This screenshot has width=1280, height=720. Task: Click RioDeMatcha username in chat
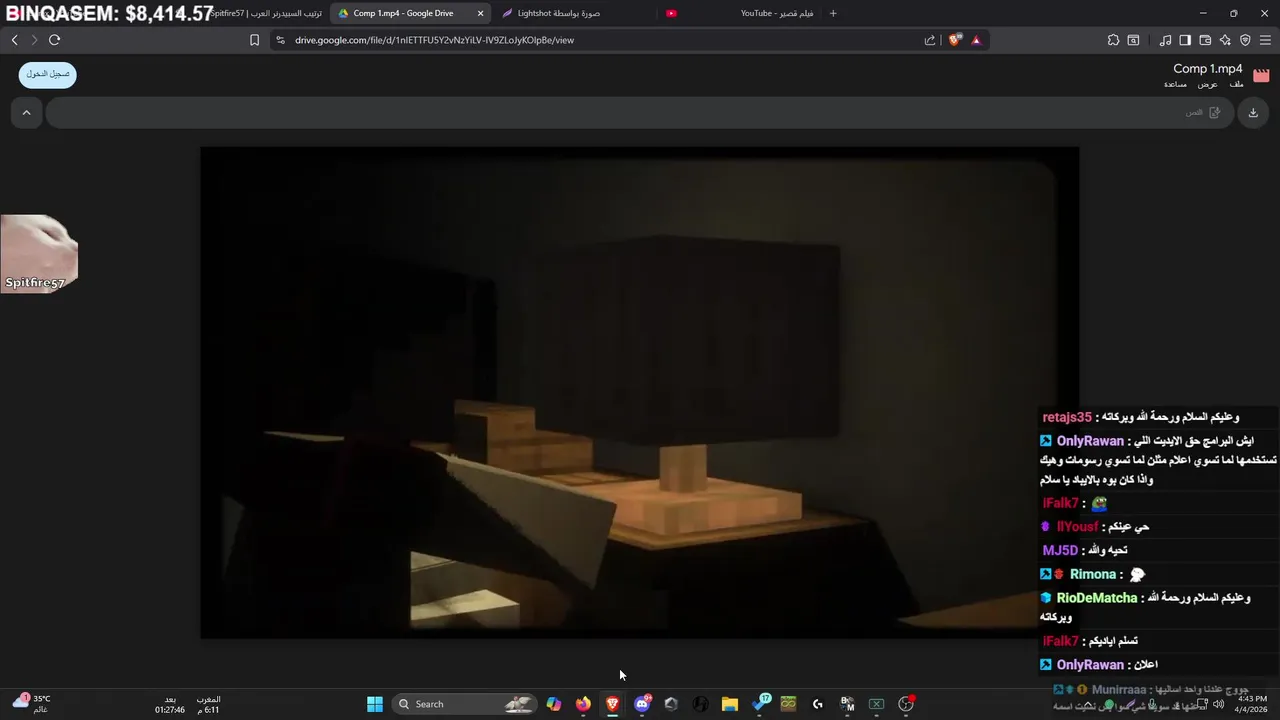pyautogui.click(x=1097, y=598)
